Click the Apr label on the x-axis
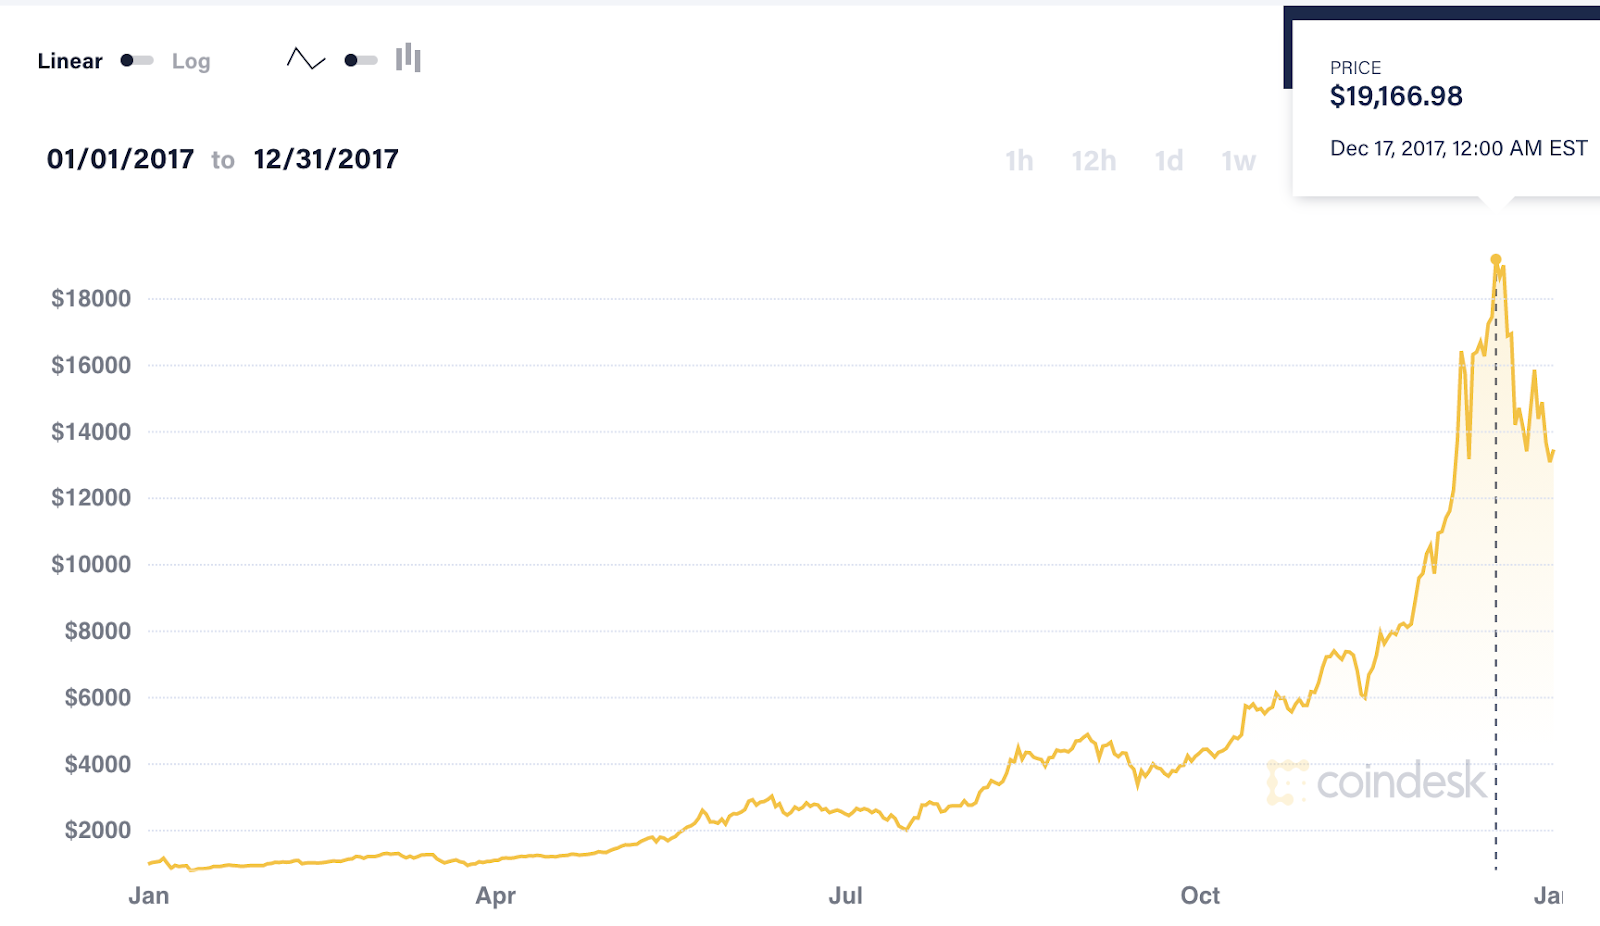Image resolution: width=1600 pixels, height=926 pixels. tap(496, 895)
